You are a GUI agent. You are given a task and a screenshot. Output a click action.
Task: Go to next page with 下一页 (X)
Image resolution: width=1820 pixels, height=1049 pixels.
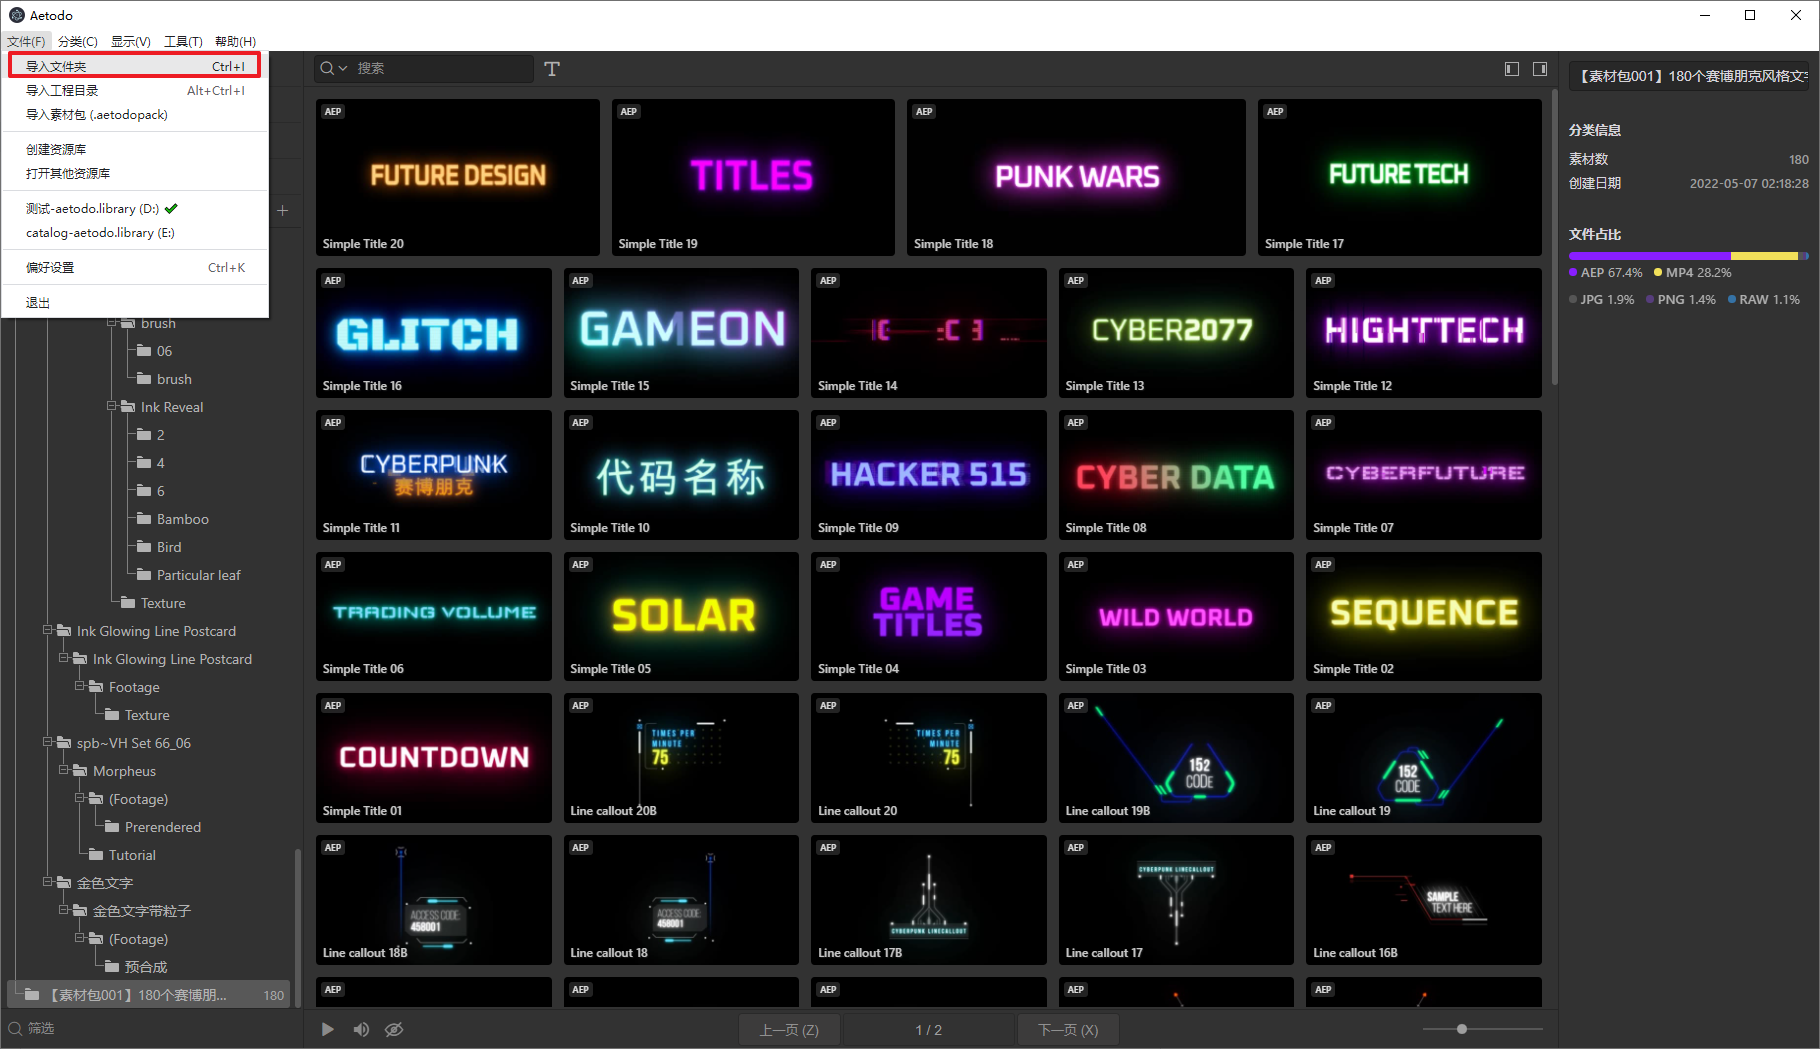1068,1030
